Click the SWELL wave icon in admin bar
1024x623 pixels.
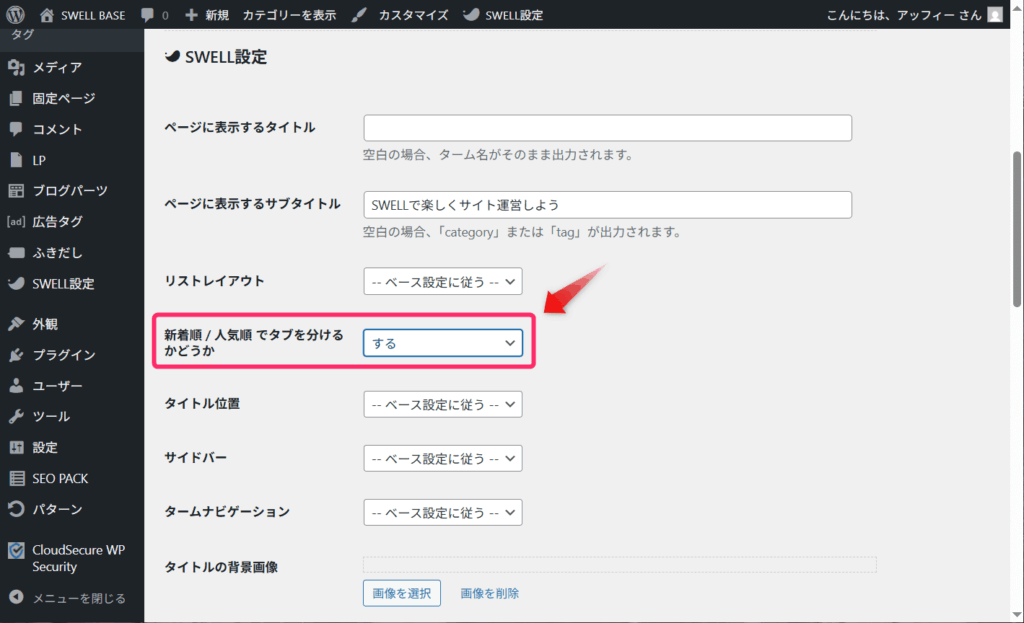pyautogui.click(x=471, y=14)
